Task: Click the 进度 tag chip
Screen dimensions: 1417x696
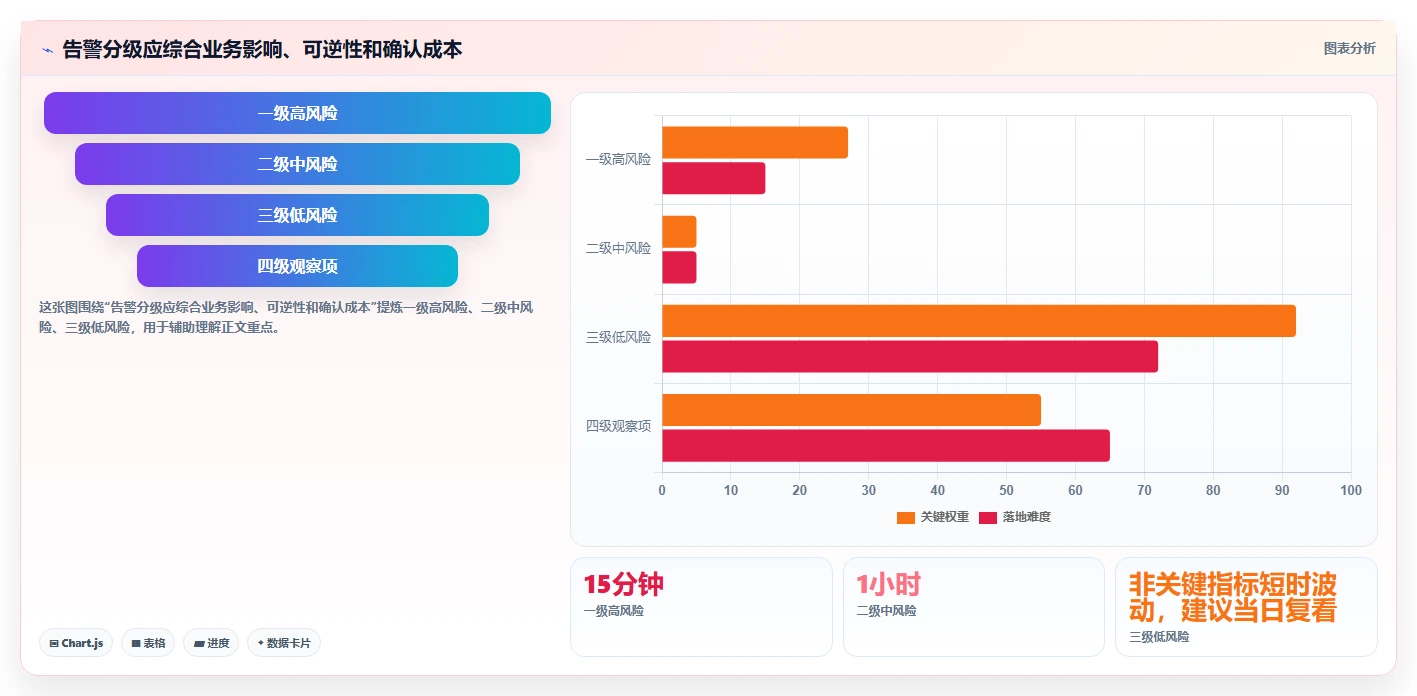Action: (211, 643)
